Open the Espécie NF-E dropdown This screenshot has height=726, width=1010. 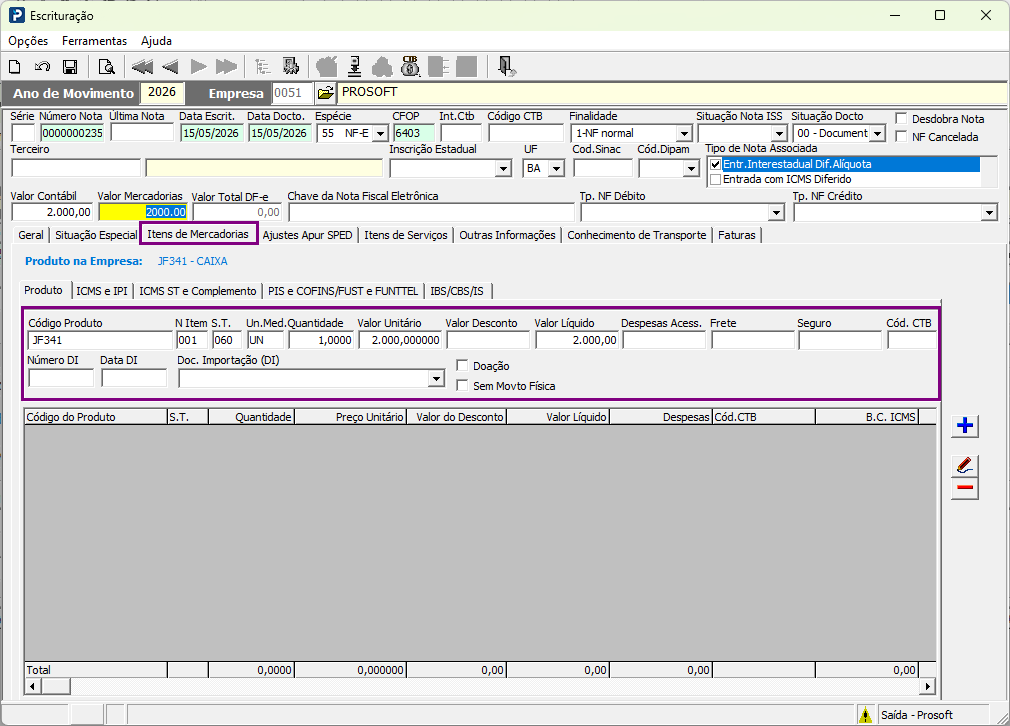pos(381,134)
